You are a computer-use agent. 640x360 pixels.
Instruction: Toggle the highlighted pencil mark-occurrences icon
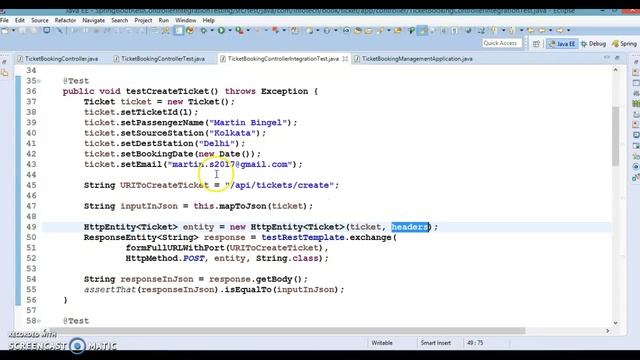tap(422, 31)
